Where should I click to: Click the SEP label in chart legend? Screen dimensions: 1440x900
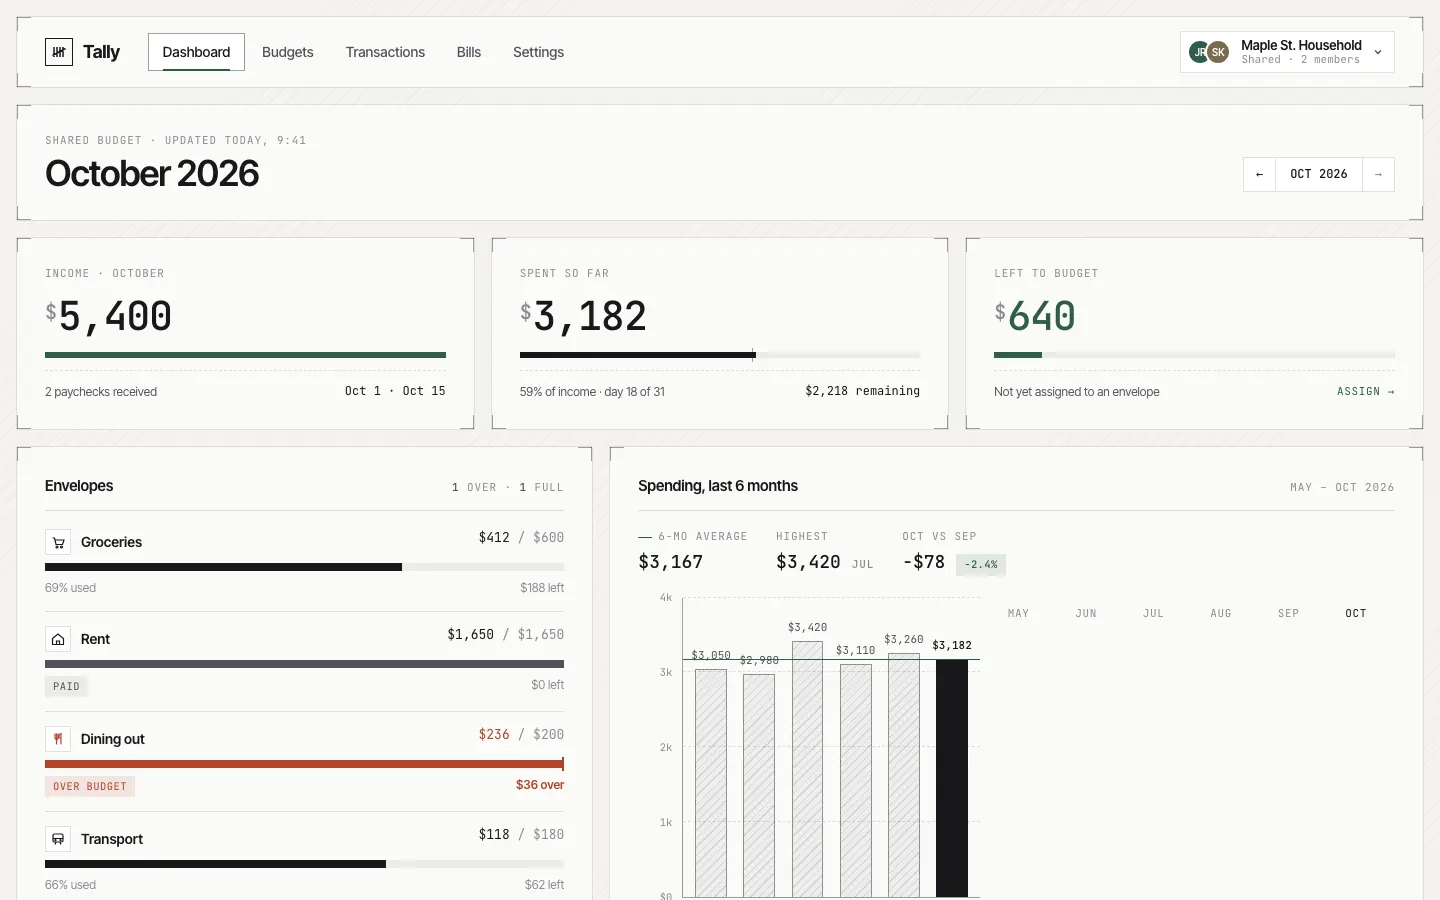click(x=1288, y=613)
